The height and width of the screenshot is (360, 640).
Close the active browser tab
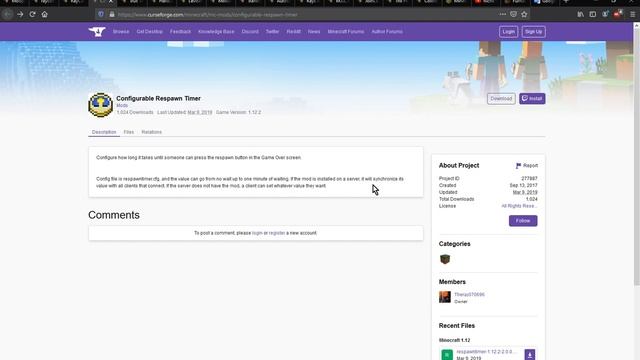111,2
